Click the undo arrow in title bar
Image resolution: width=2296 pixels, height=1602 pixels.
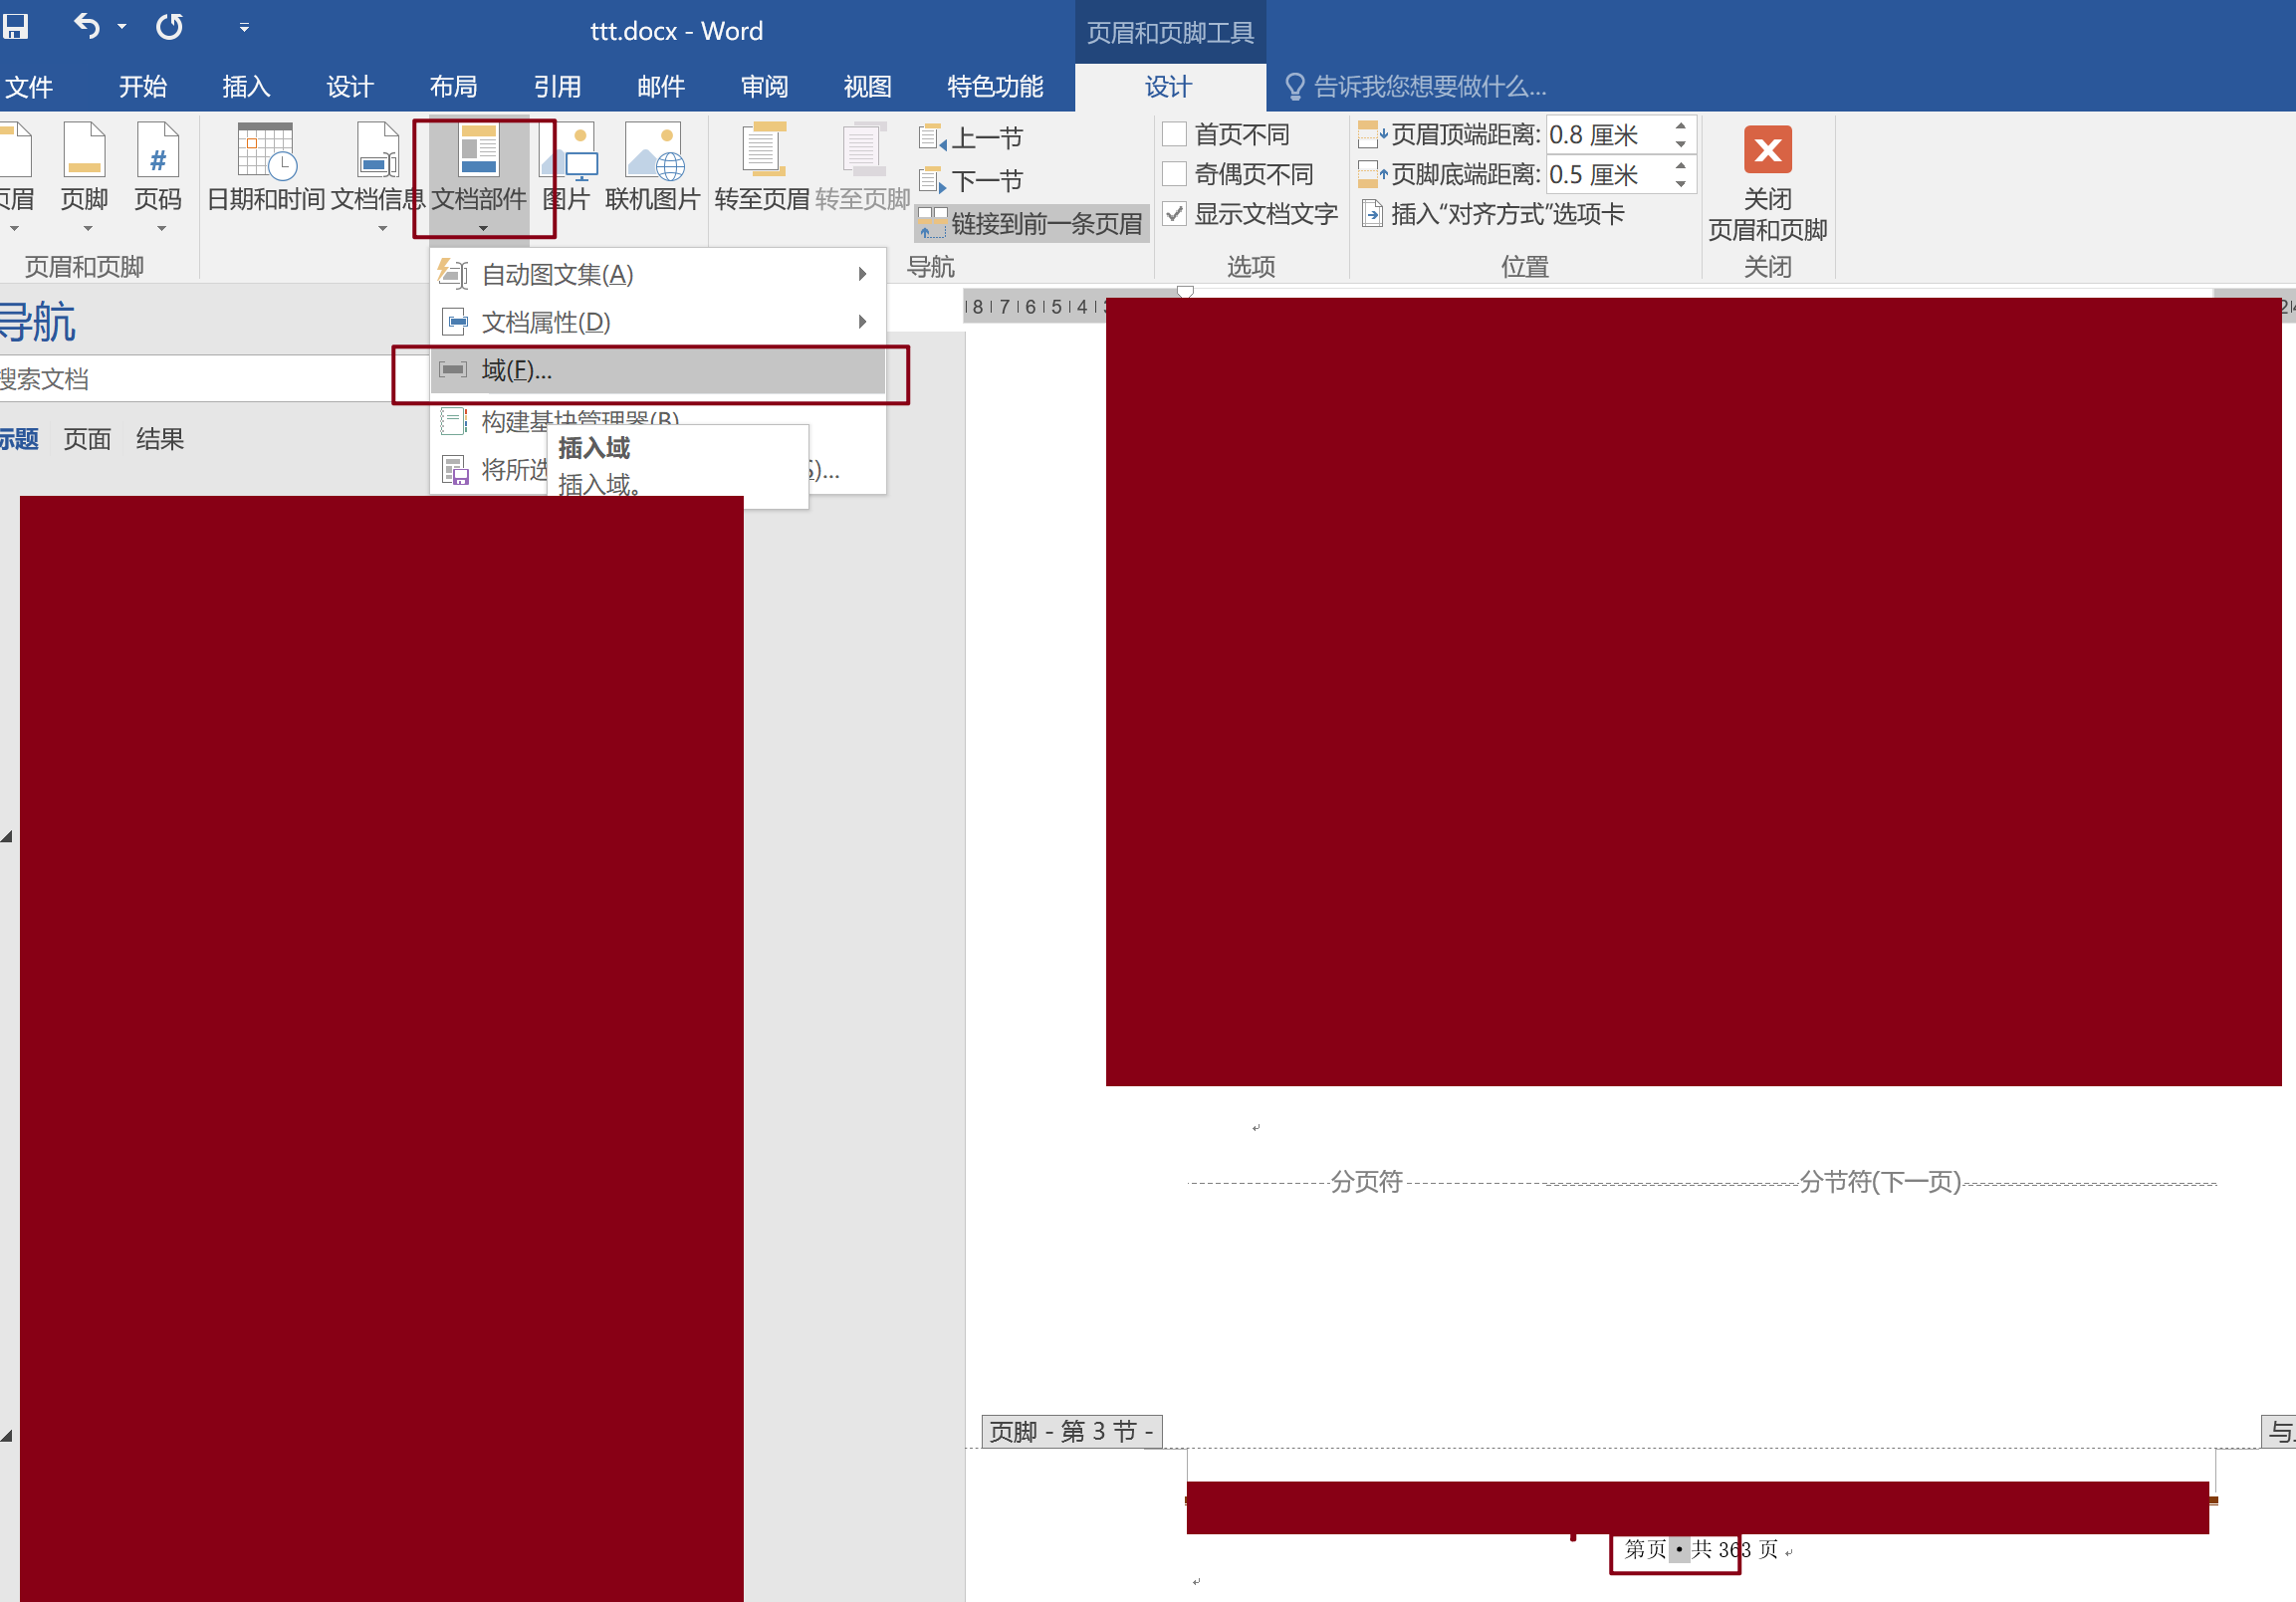pos(87,26)
